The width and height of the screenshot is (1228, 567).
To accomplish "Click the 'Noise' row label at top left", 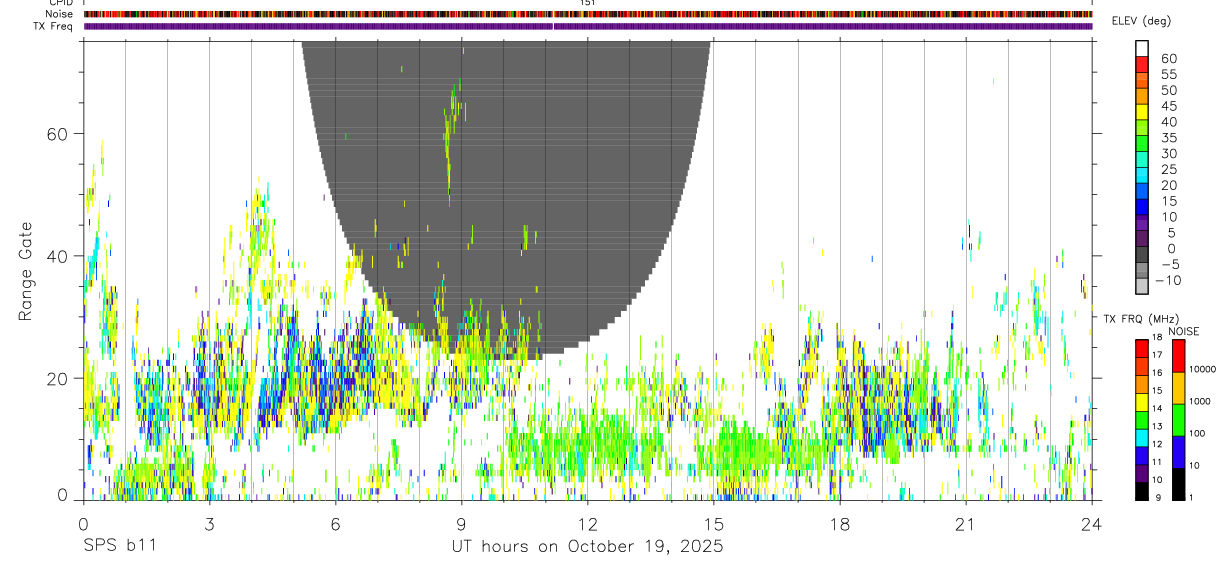I will click(x=59, y=14).
